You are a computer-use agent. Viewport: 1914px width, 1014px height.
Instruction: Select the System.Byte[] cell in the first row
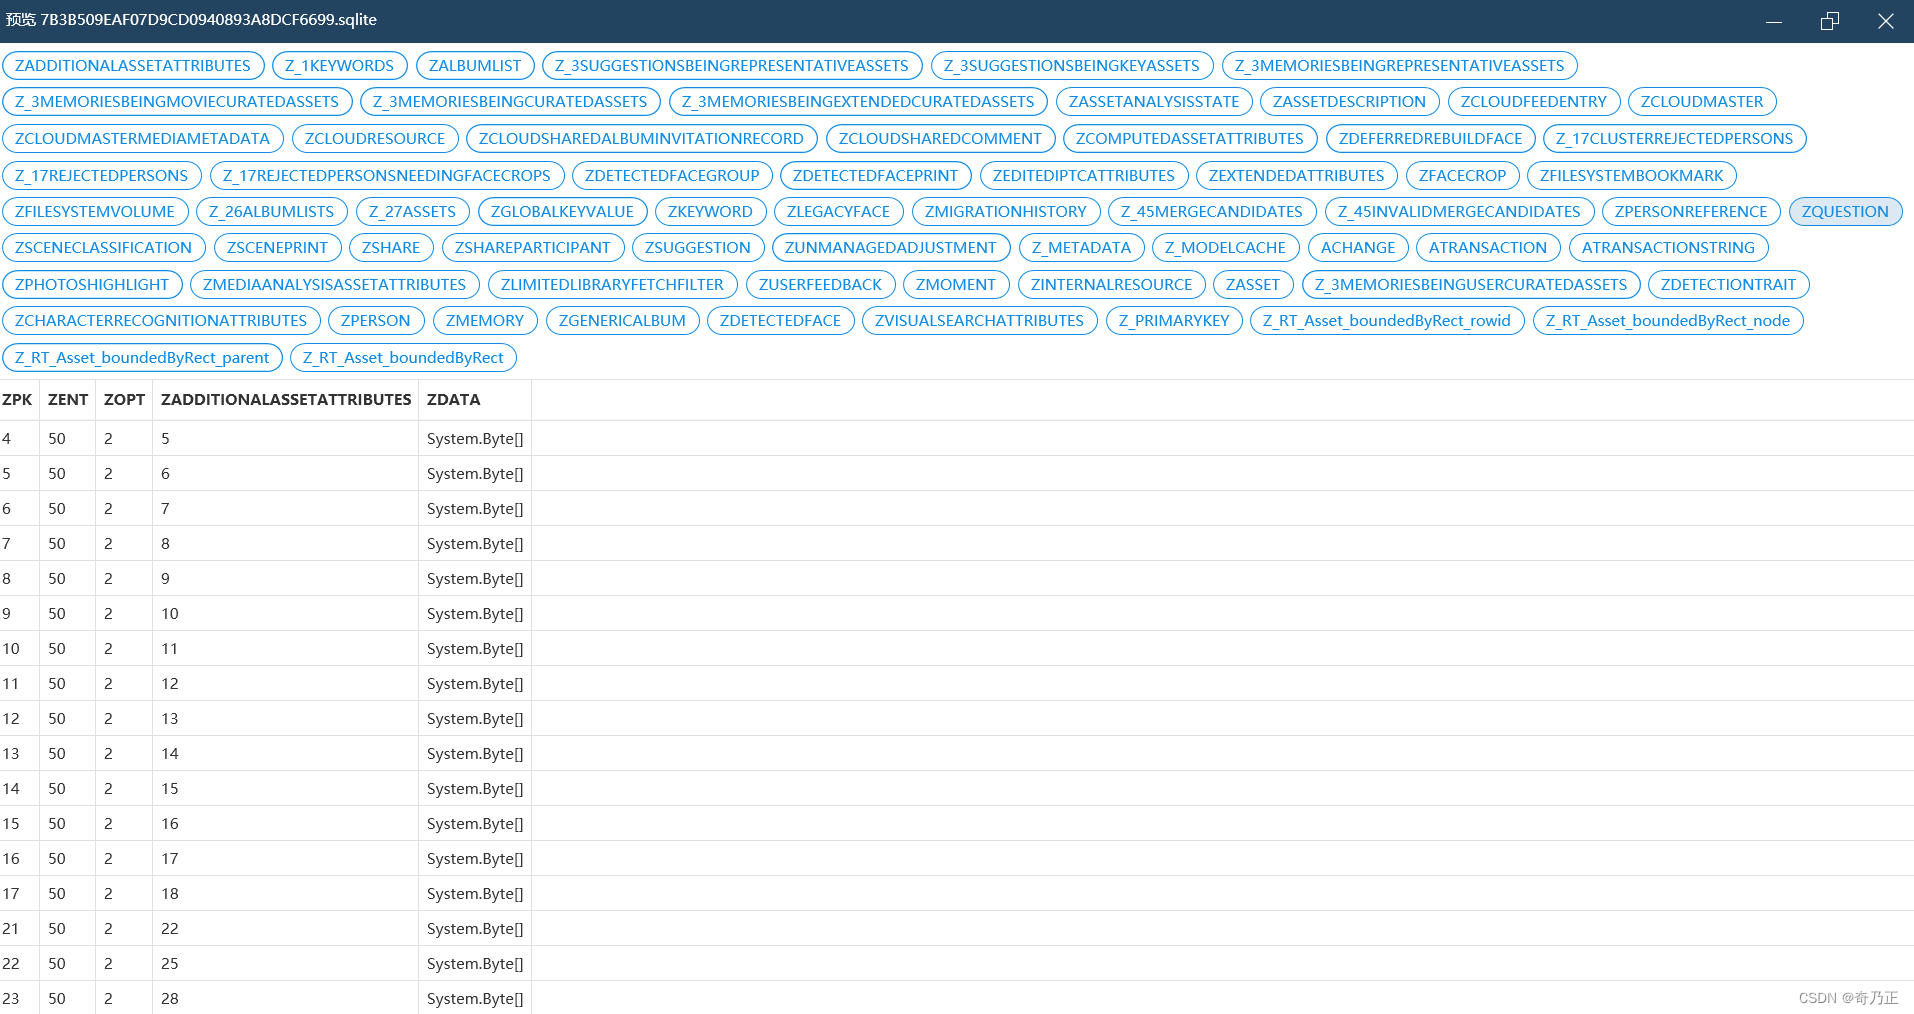pyautogui.click(x=475, y=439)
